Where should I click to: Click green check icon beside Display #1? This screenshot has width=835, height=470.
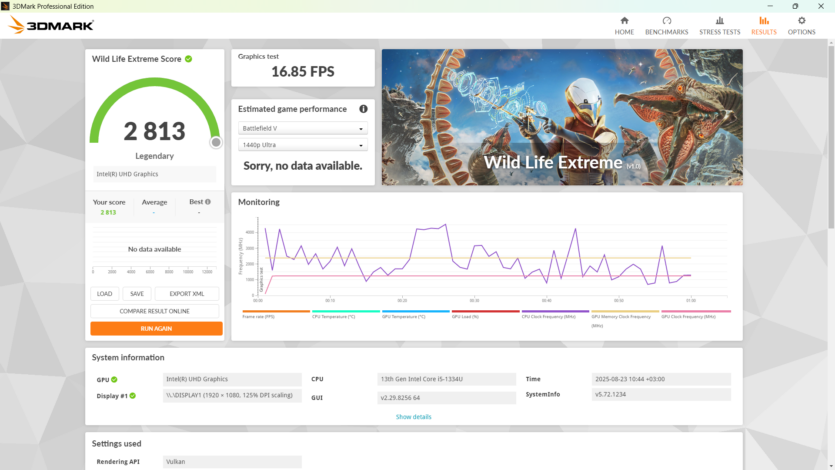pyautogui.click(x=133, y=395)
